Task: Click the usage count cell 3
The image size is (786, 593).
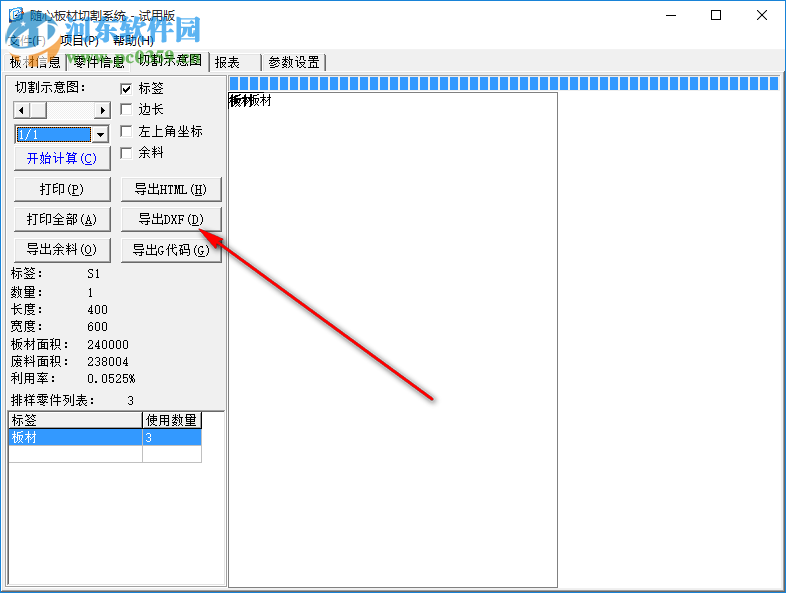Action: click(172, 437)
